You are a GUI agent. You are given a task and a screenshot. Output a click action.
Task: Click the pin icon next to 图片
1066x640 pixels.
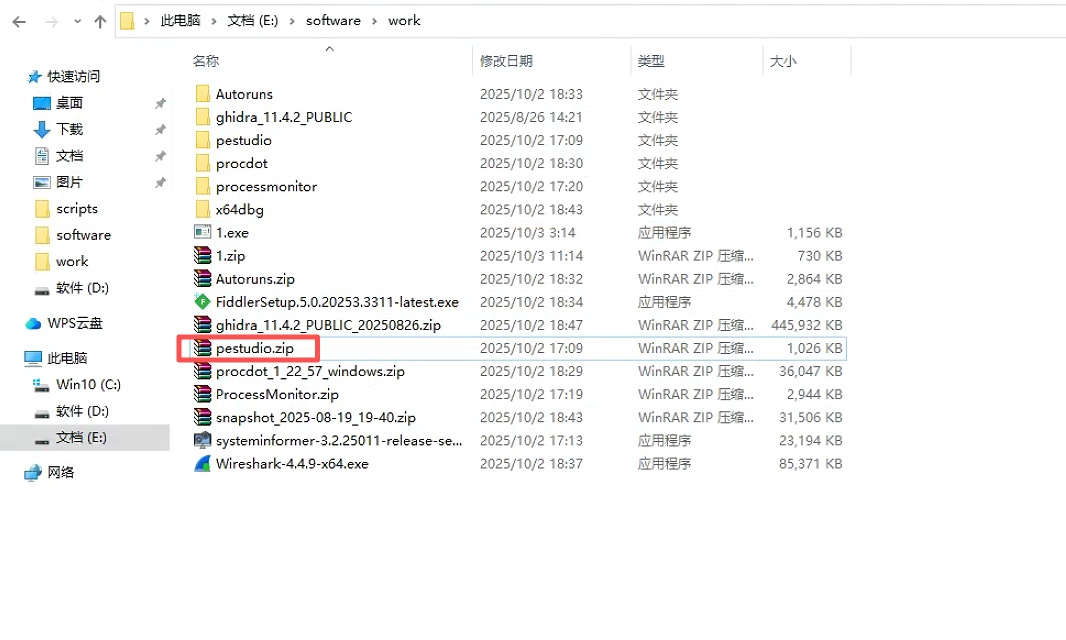coord(160,183)
